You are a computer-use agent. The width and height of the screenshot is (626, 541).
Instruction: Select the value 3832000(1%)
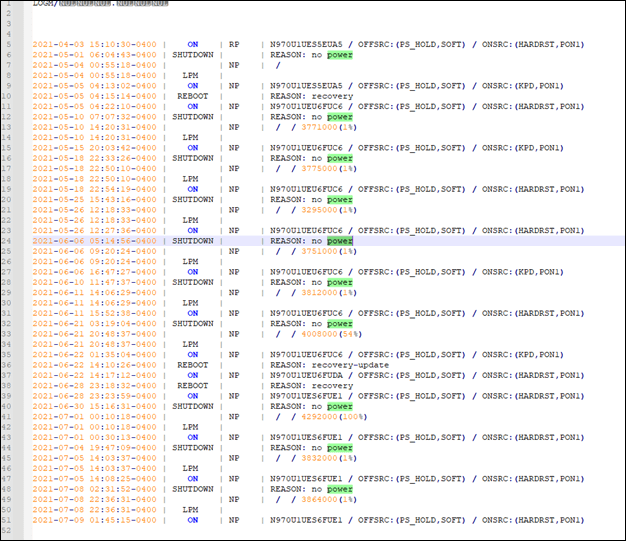coord(329,458)
